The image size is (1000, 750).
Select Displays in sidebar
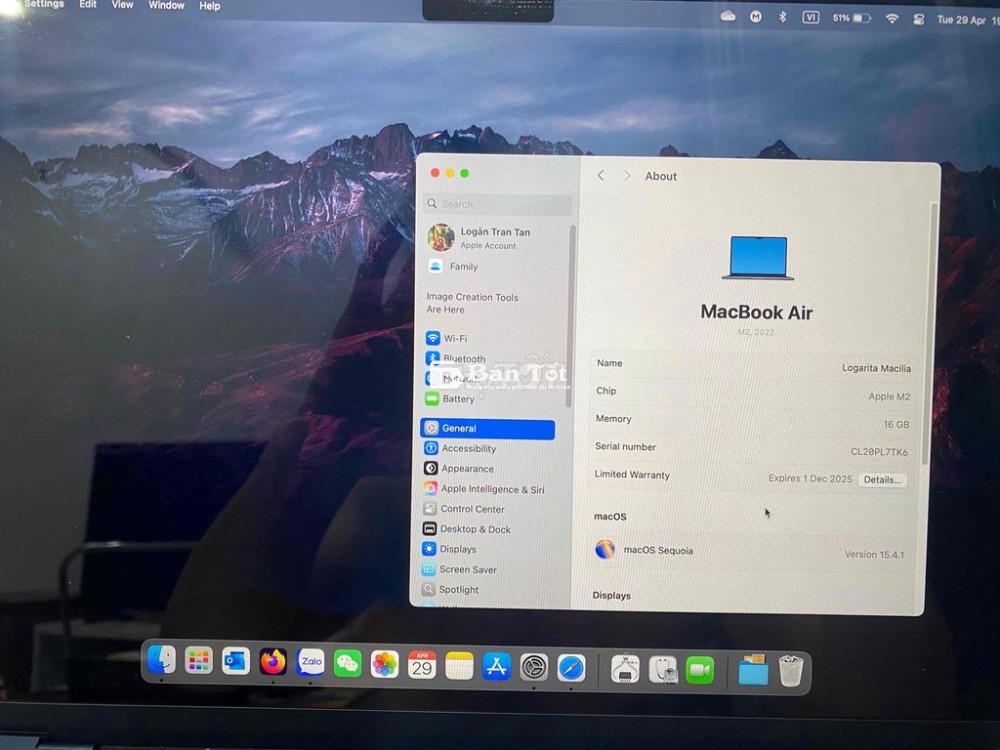point(449,549)
